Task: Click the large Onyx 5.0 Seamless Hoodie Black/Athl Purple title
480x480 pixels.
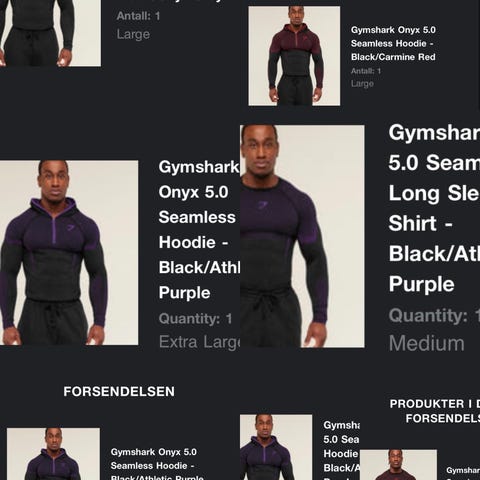Action: coord(199,230)
